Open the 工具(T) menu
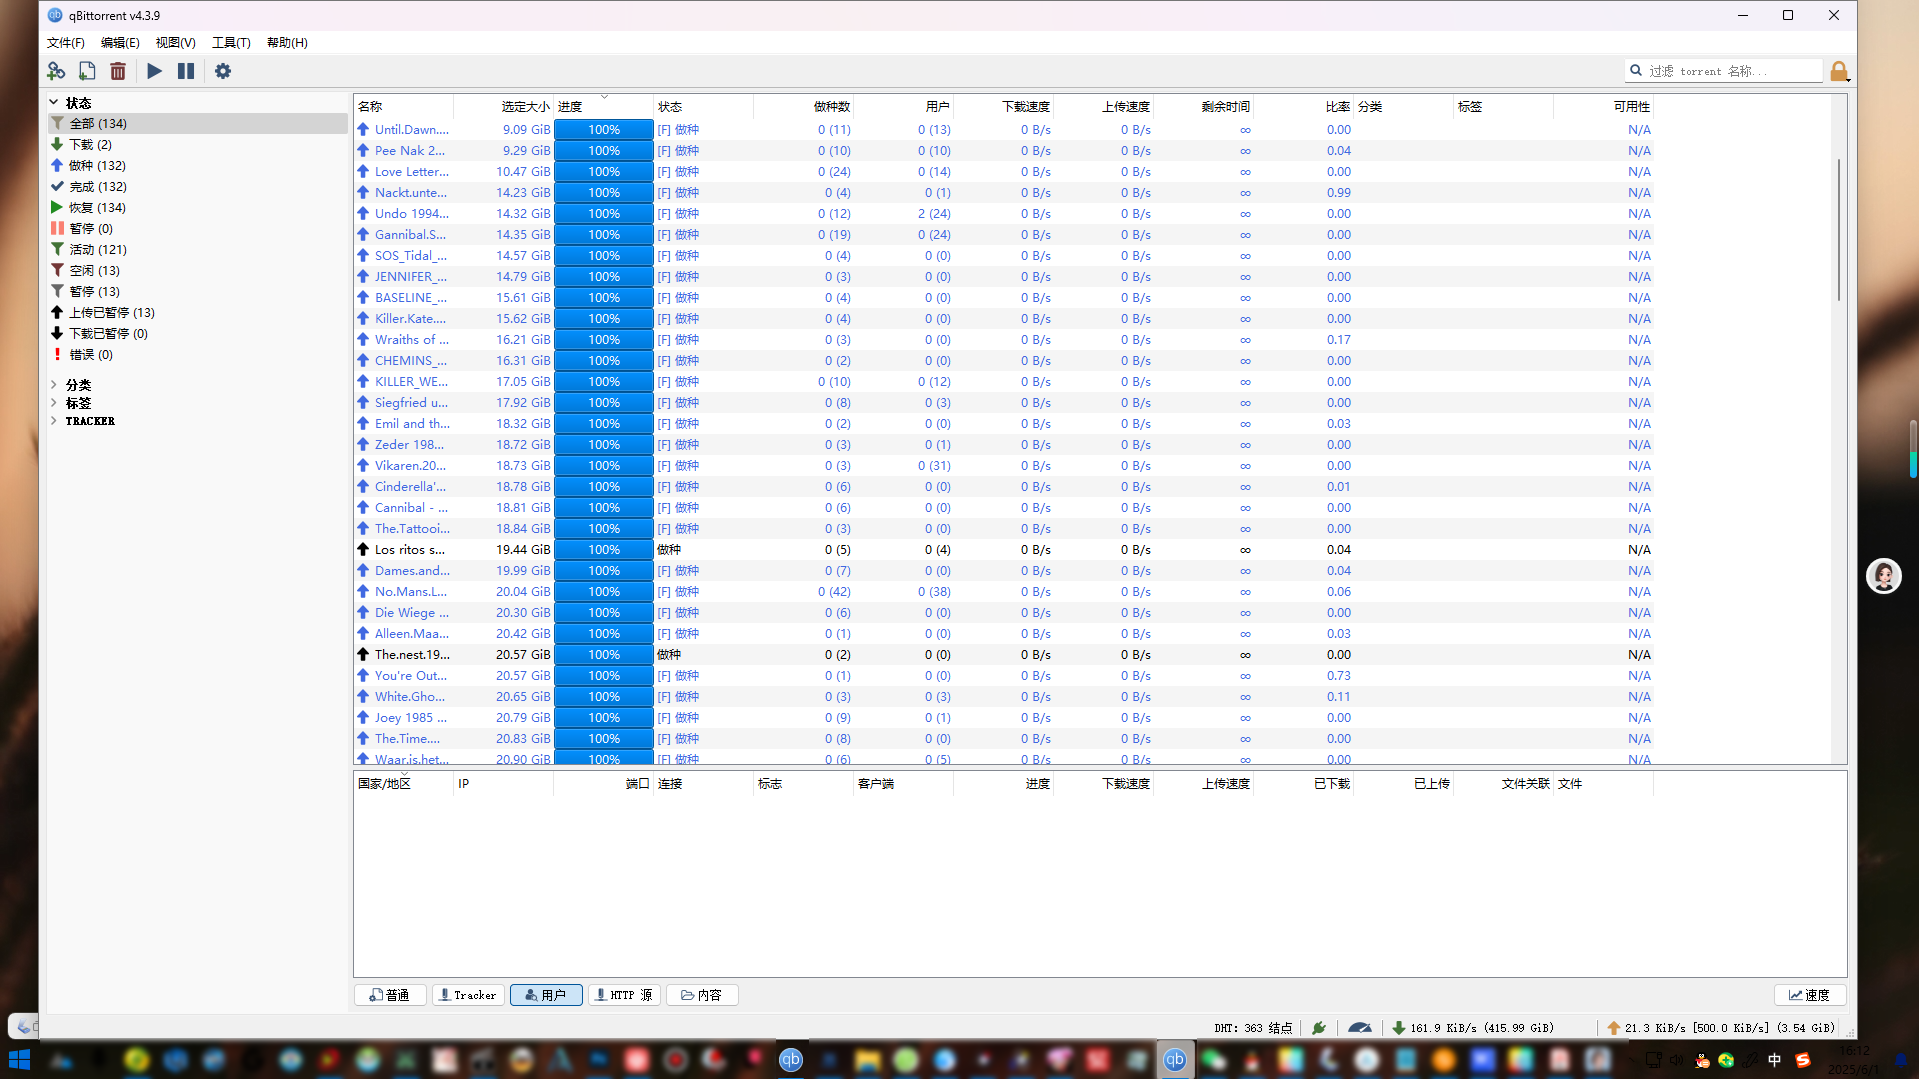The height and width of the screenshot is (1079, 1919). pyautogui.click(x=231, y=43)
